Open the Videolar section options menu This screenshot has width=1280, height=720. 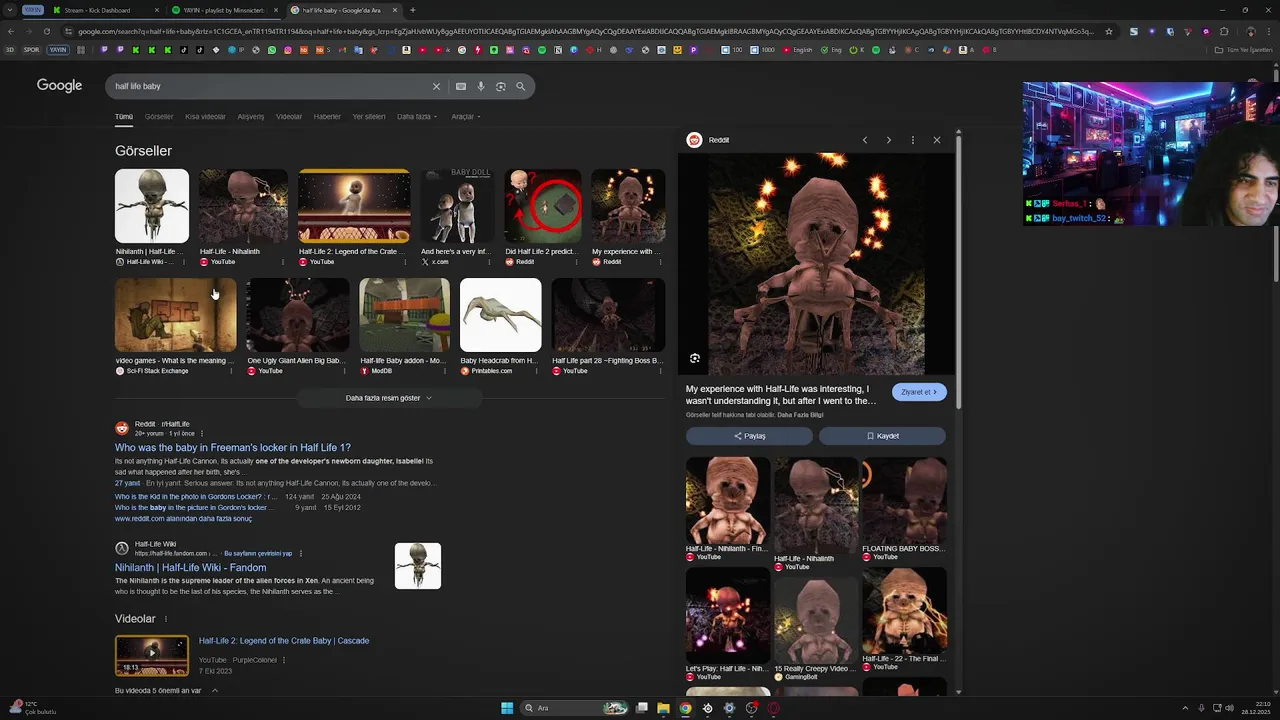point(166,619)
